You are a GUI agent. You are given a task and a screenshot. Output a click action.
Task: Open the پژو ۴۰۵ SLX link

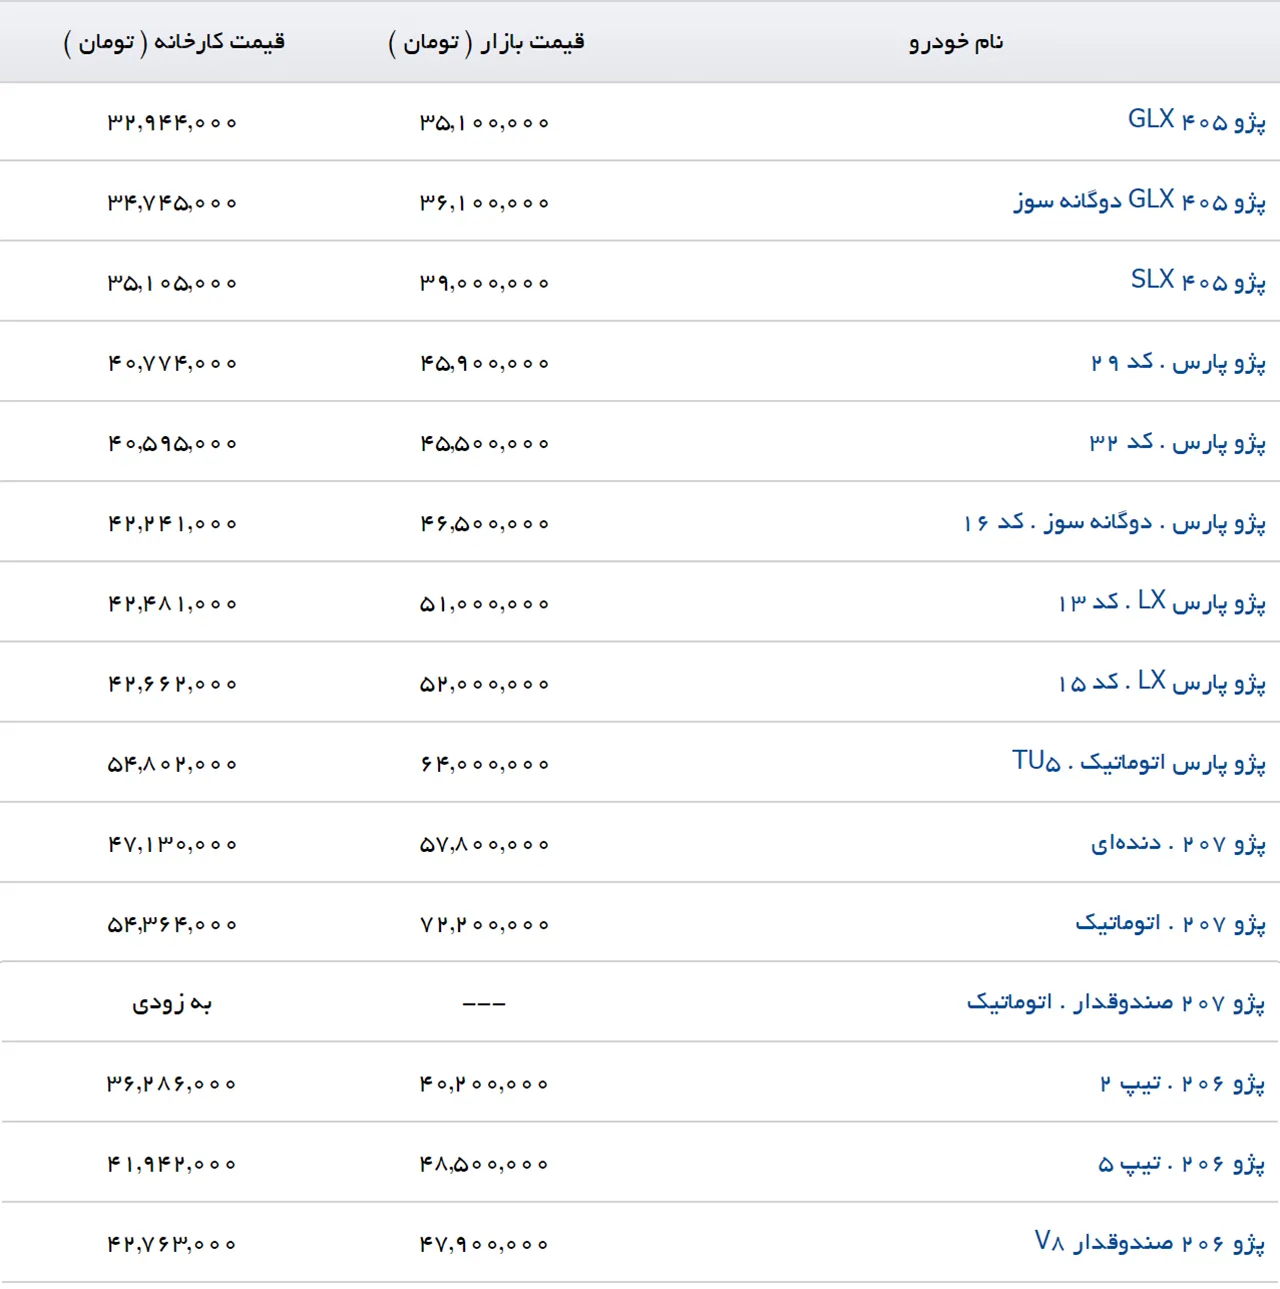(1198, 281)
